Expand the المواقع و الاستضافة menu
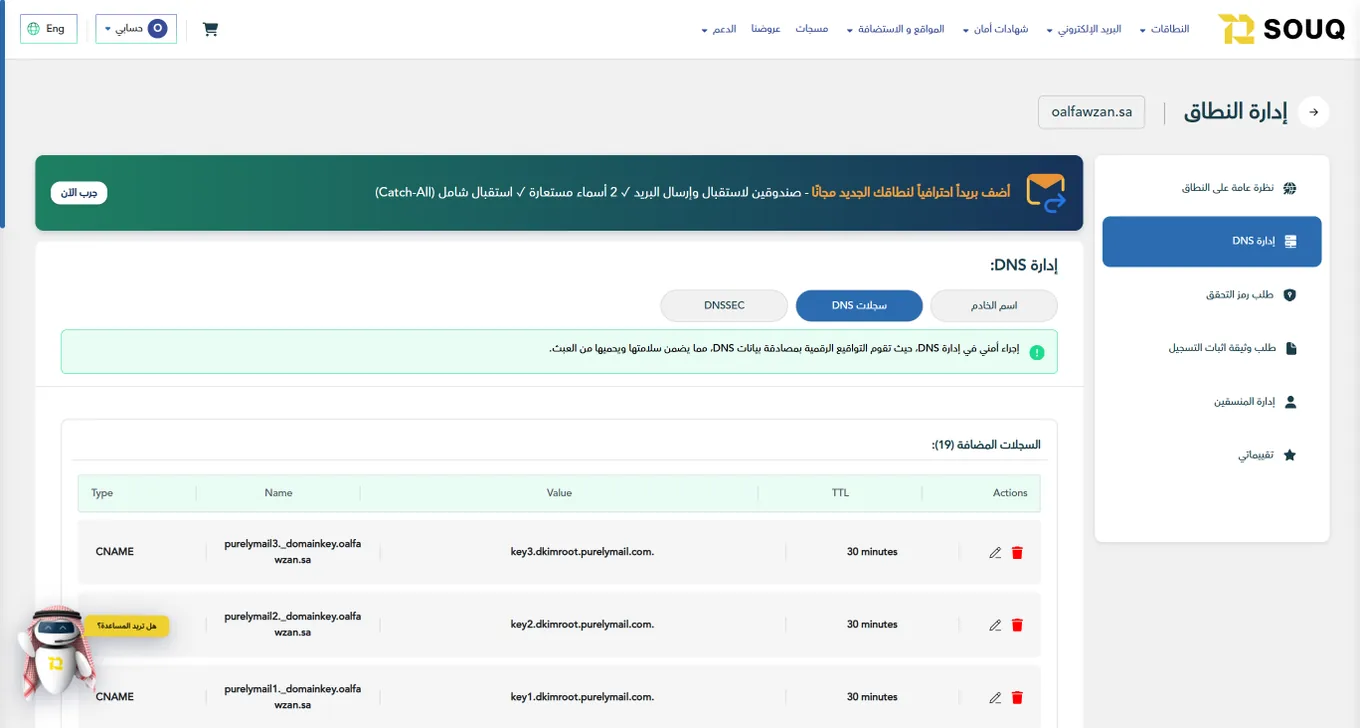The height and width of the screenshot is (728, 1360). [895, 29]
